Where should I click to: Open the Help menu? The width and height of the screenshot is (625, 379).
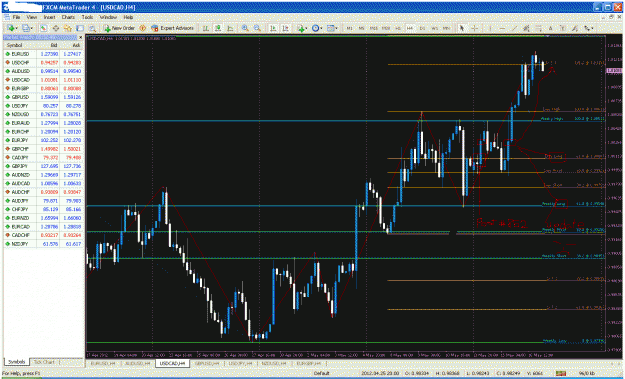pyautogui.click(x=128, y=18)
